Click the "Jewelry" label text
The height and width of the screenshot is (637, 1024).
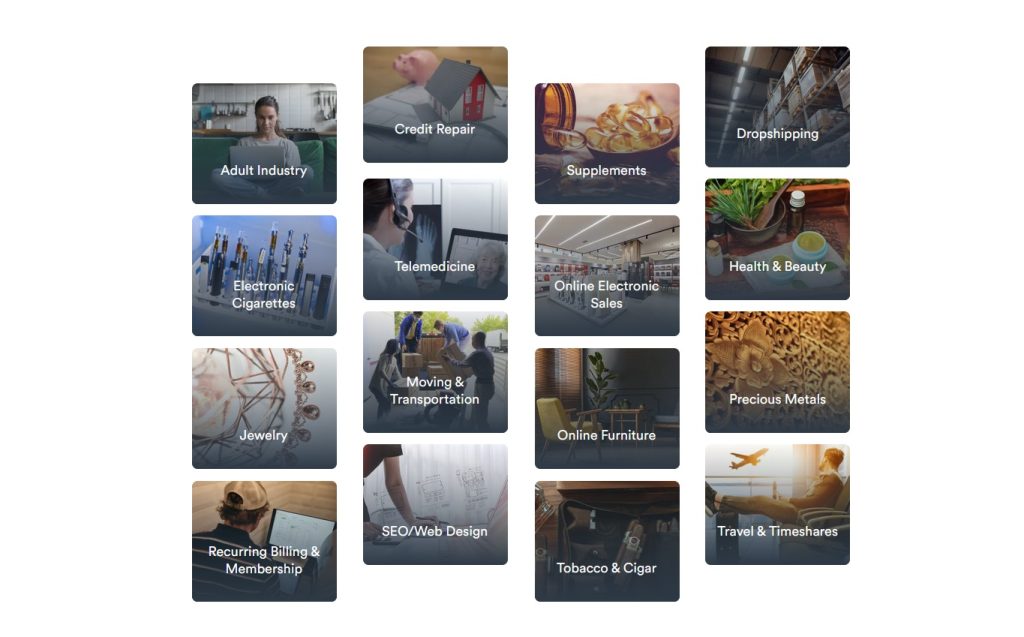pyautogui.click(x=263, y=436)
